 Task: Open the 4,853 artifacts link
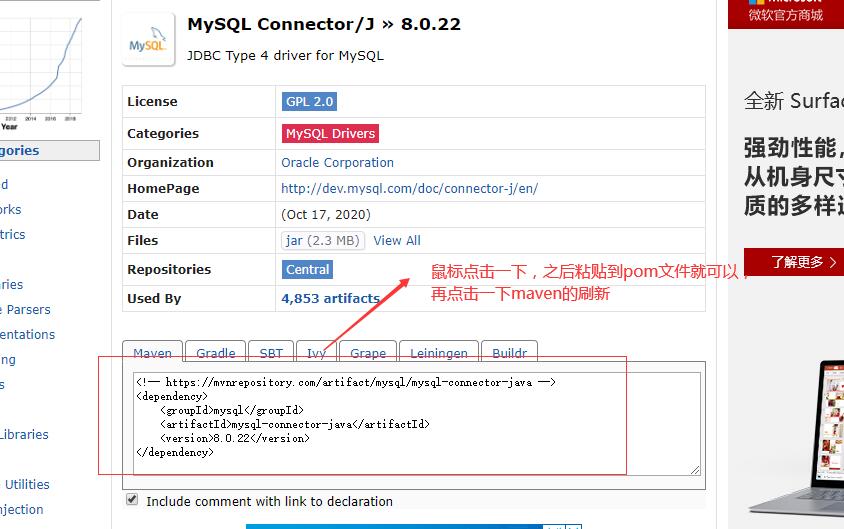coord(330,299)
